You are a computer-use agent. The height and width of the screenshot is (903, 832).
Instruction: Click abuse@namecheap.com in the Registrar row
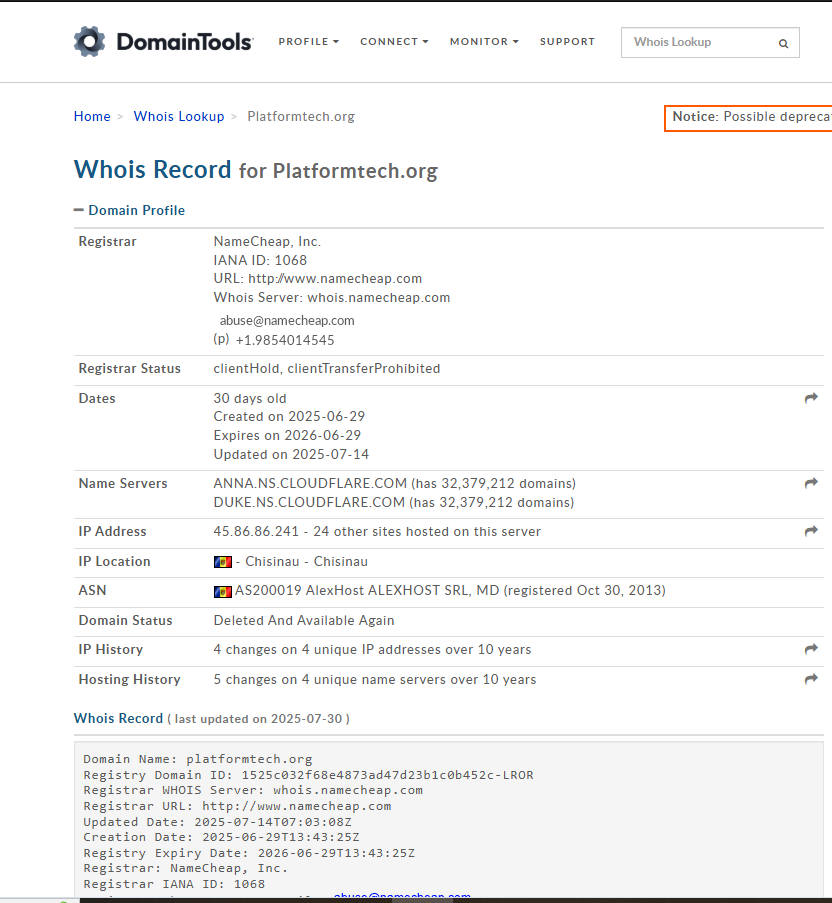(287, 320)
